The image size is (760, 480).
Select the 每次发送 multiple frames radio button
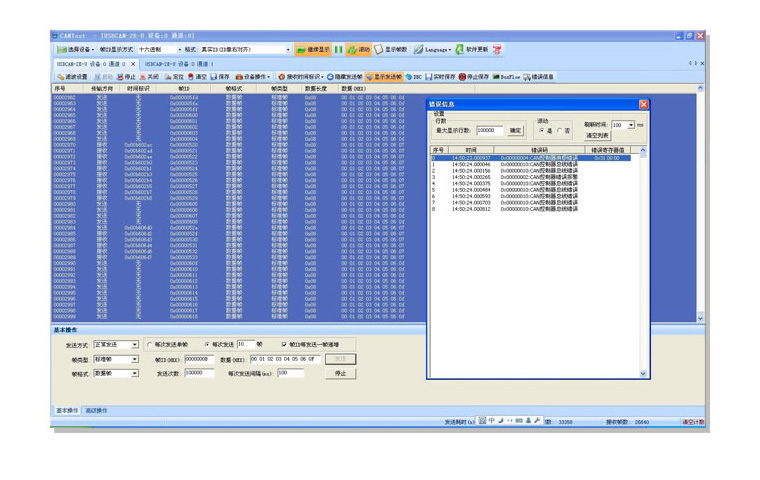click(207, 344)
